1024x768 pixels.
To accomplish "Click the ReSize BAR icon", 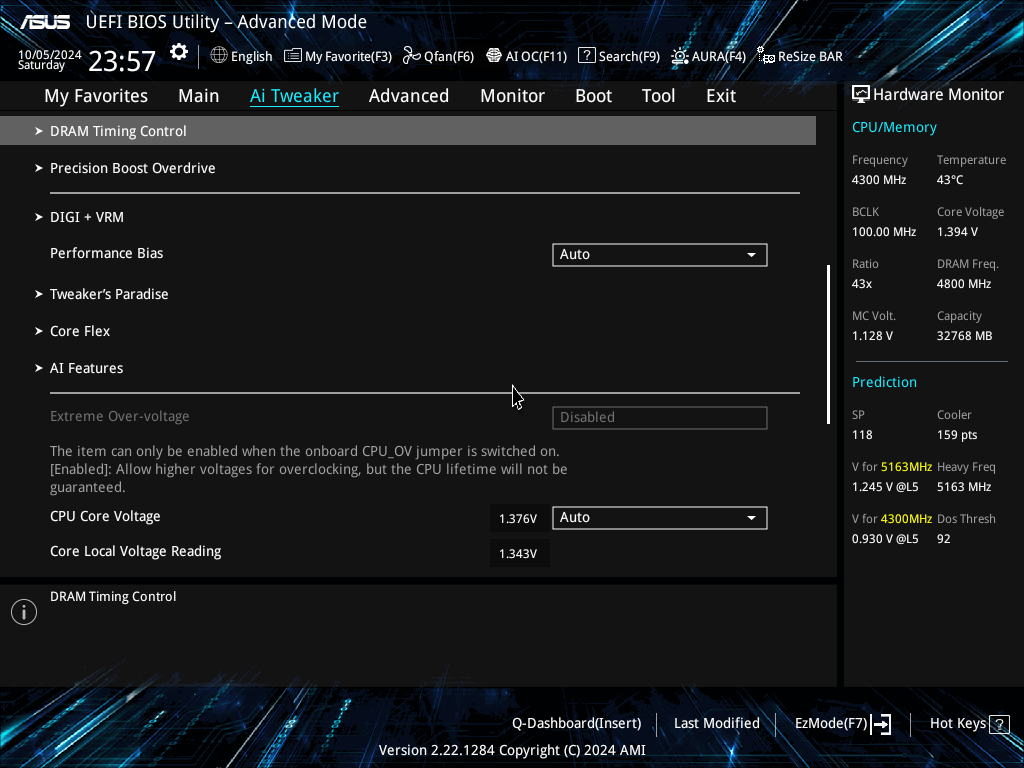I will tap(765, 56).
